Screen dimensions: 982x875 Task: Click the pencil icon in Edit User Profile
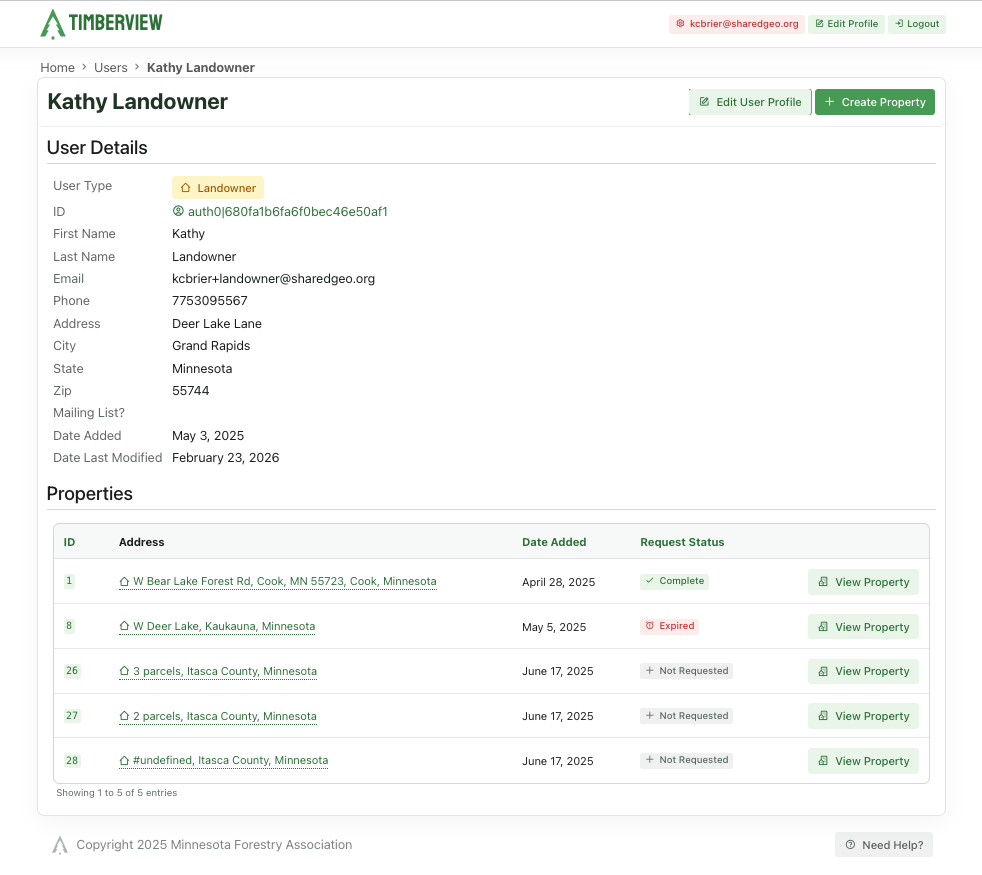click(x=704, y=101)
